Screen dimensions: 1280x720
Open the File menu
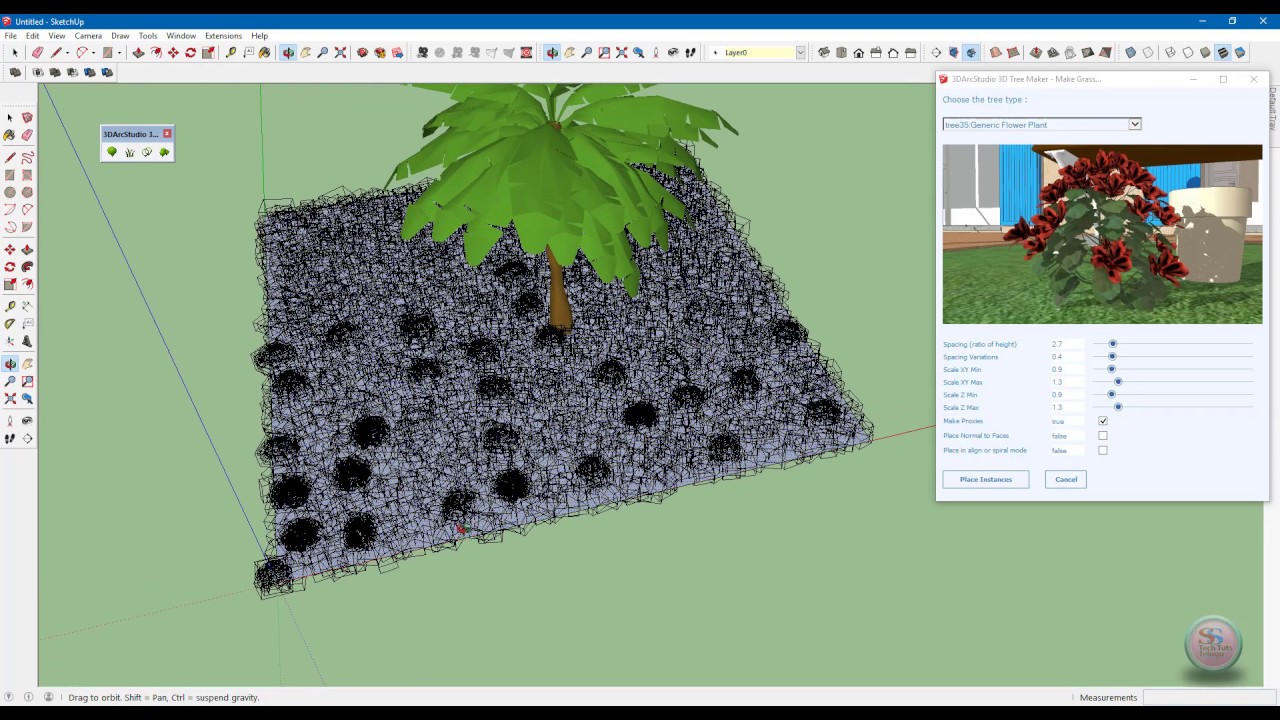point(10,35)
